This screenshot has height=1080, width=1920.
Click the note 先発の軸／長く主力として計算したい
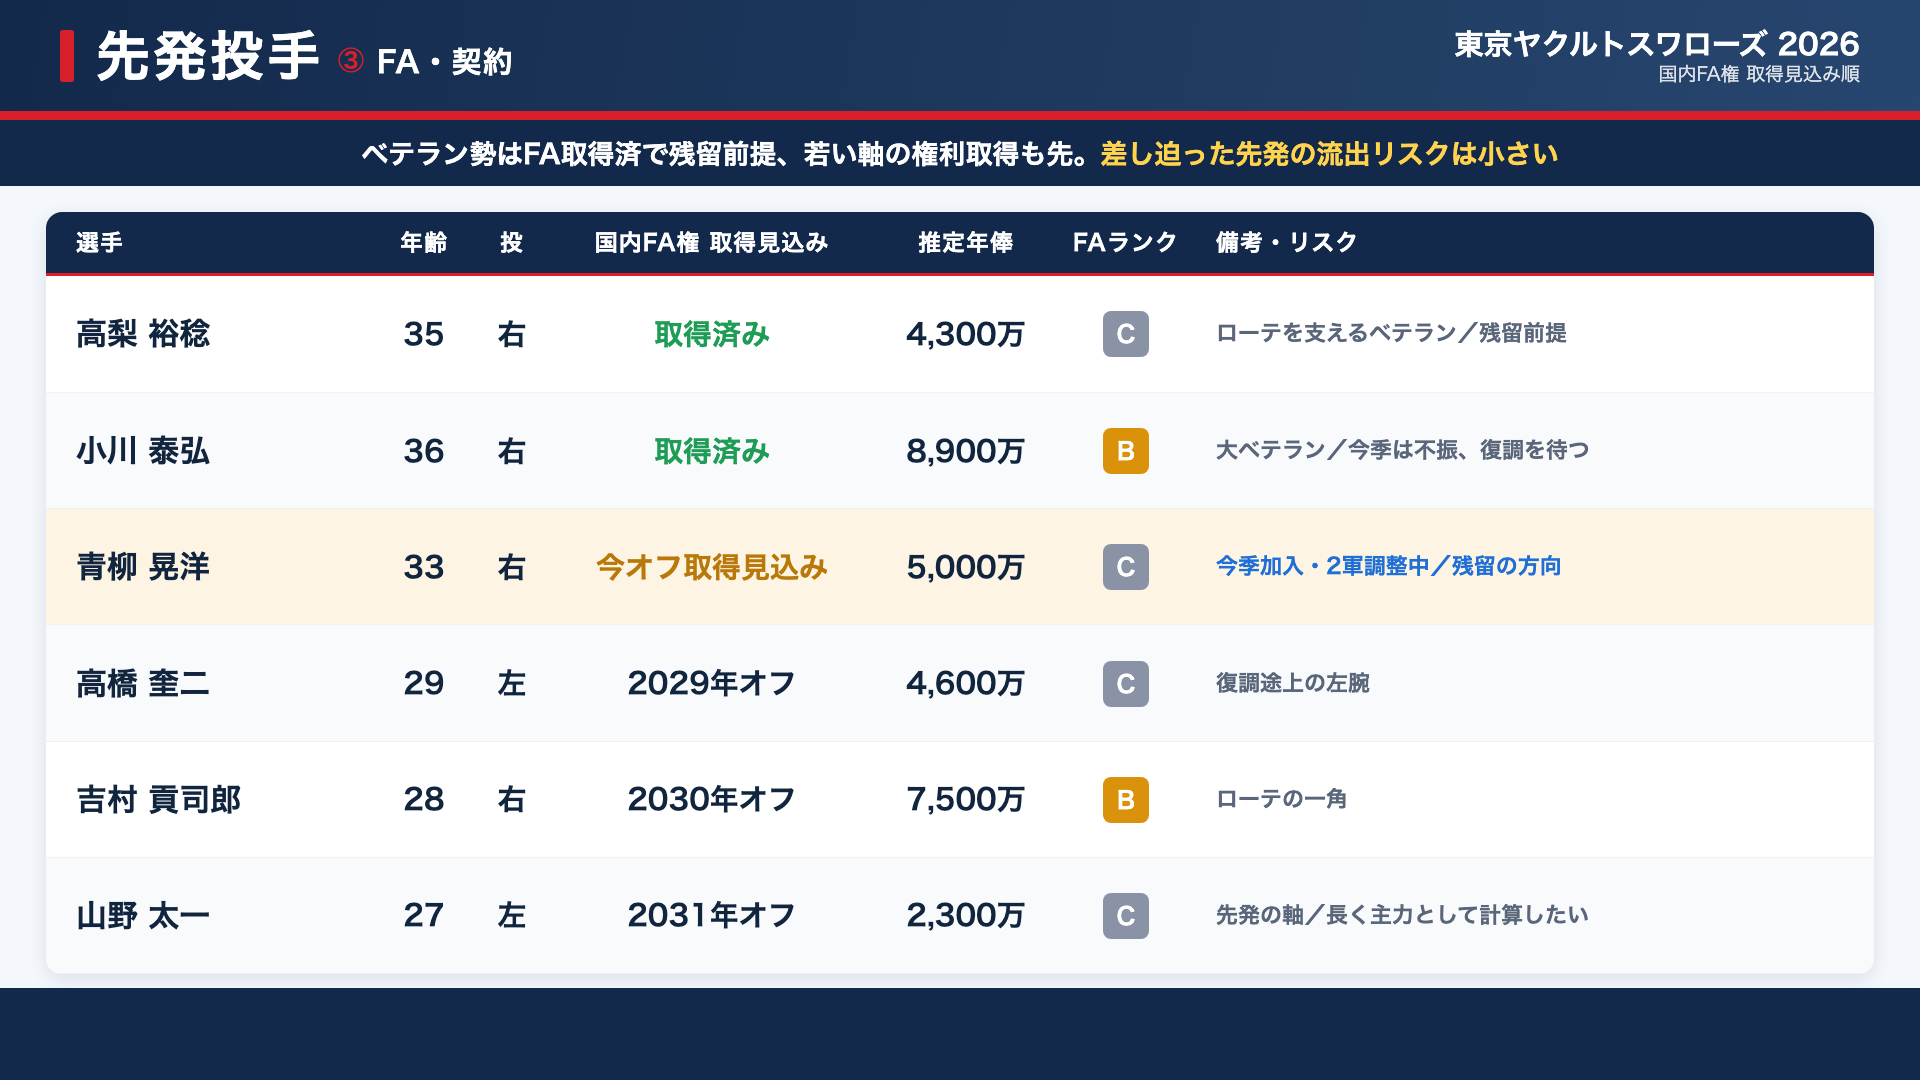1402,915
